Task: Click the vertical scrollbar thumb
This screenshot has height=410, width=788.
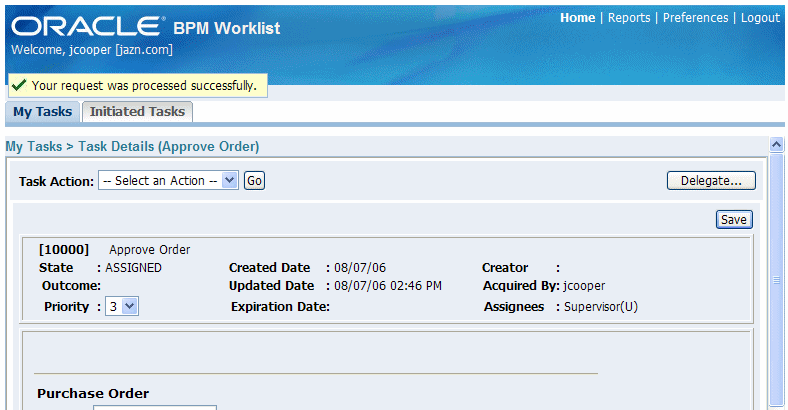Action: [776, 279]
